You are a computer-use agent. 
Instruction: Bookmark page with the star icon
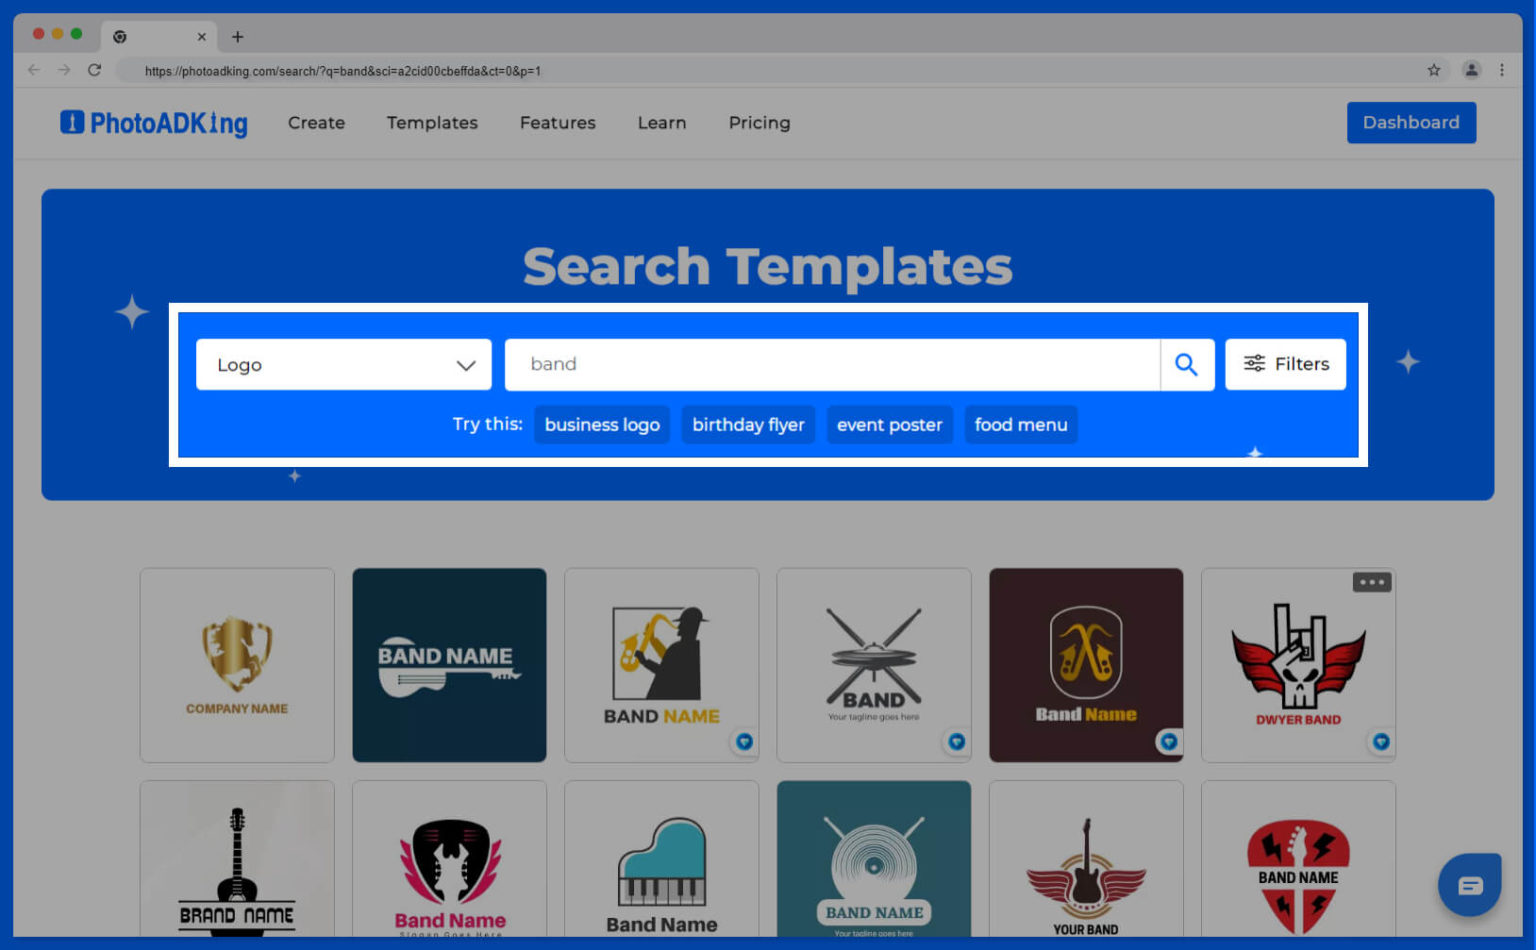coord(1433,70)
